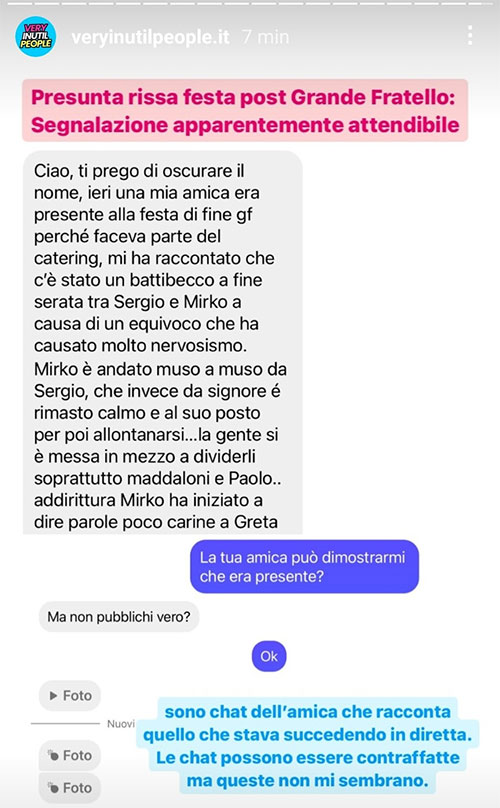The image size is (500, 808).
Task: Tap the long grey message about Sergio and Mirko
Action: coord(162,343)
